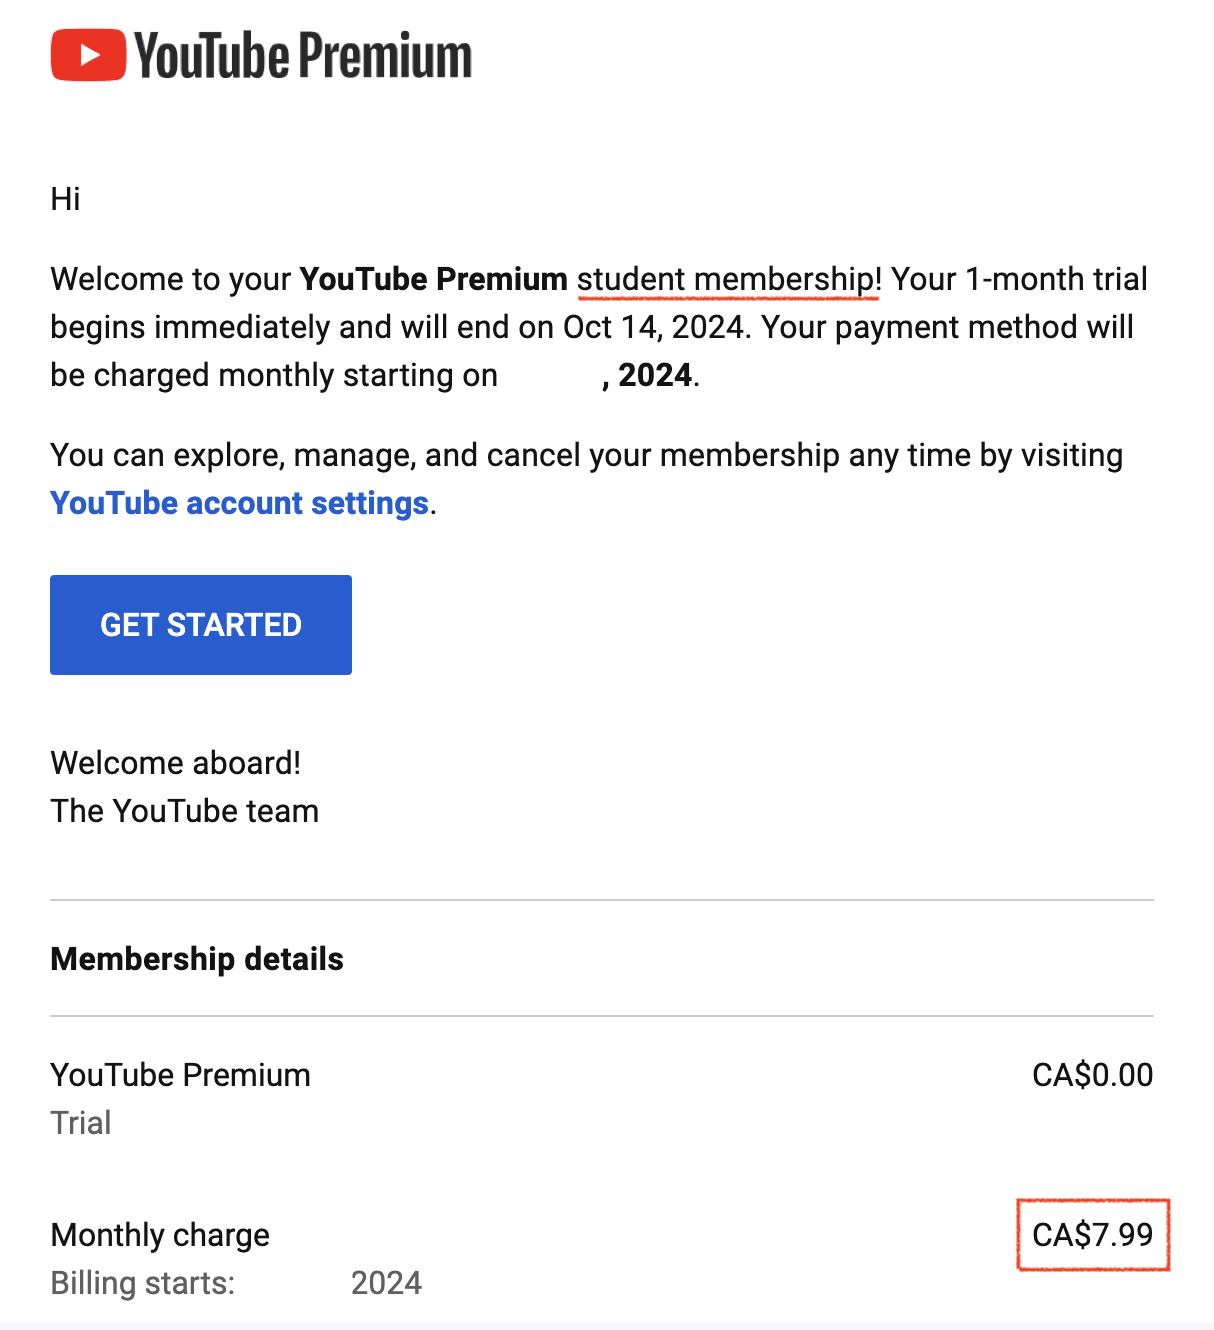Click the bold YouTube Premium text in welcome

click(x=434, y=279)
